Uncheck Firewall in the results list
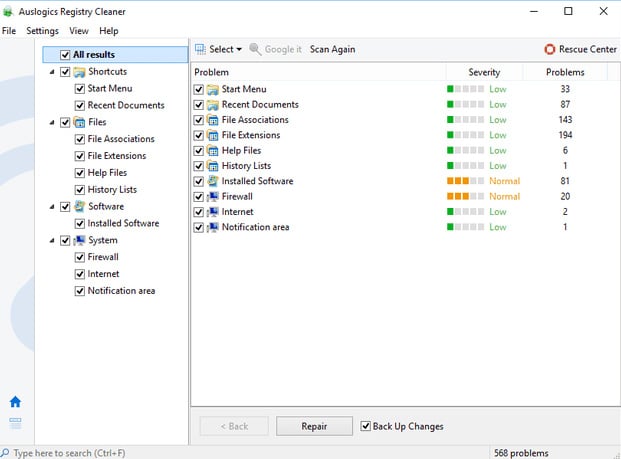Image resolution: width=621 pixels, height=459 pixels. click(x=199, y=197)
